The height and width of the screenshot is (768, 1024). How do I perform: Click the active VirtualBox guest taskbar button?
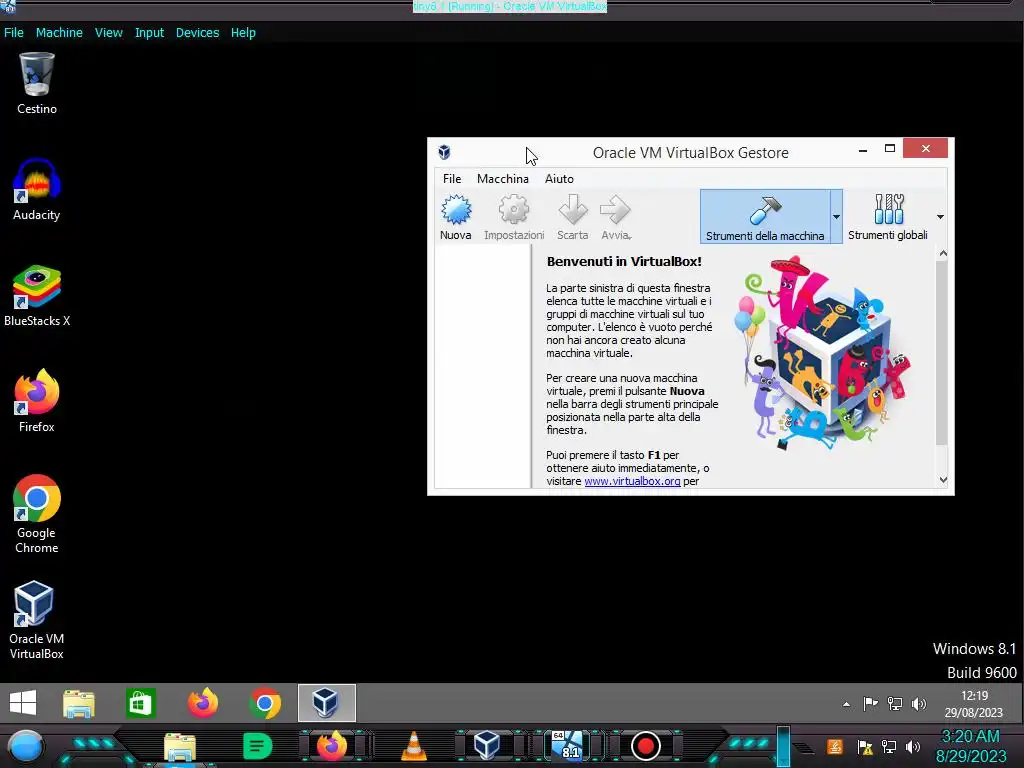[x=327, y=703]
